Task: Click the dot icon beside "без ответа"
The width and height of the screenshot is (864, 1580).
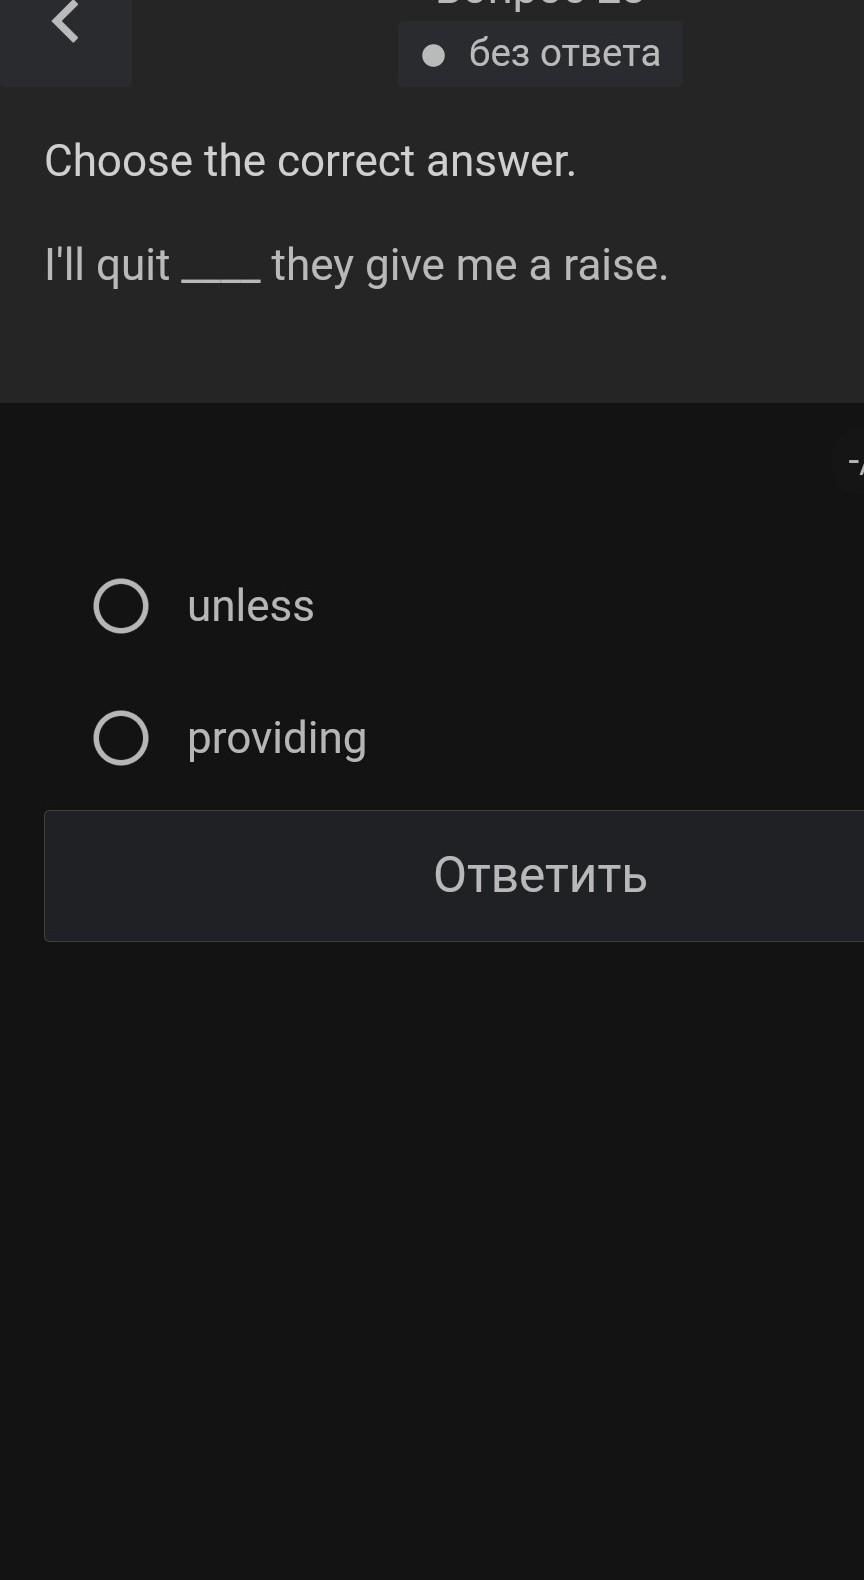Action: (433, 55)
